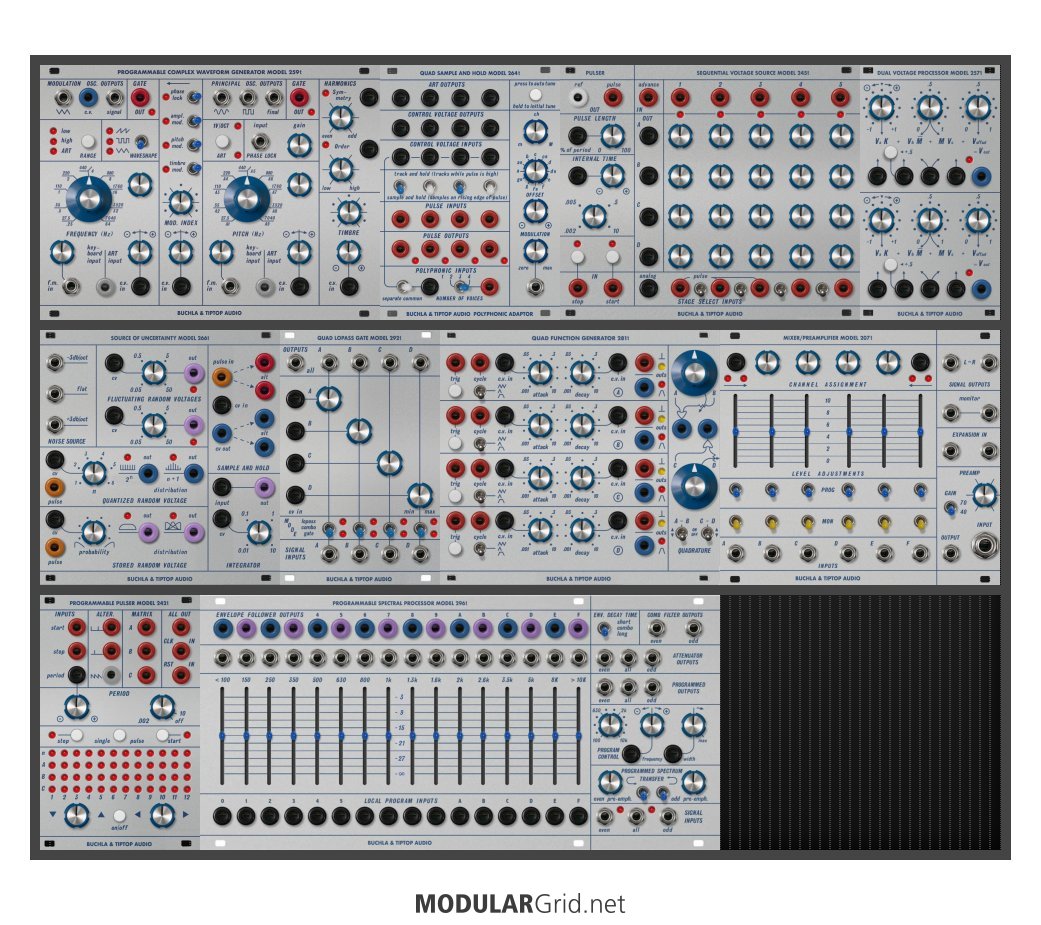
Task: Click the large preamp INPUT jack
Action: point(985,546)
